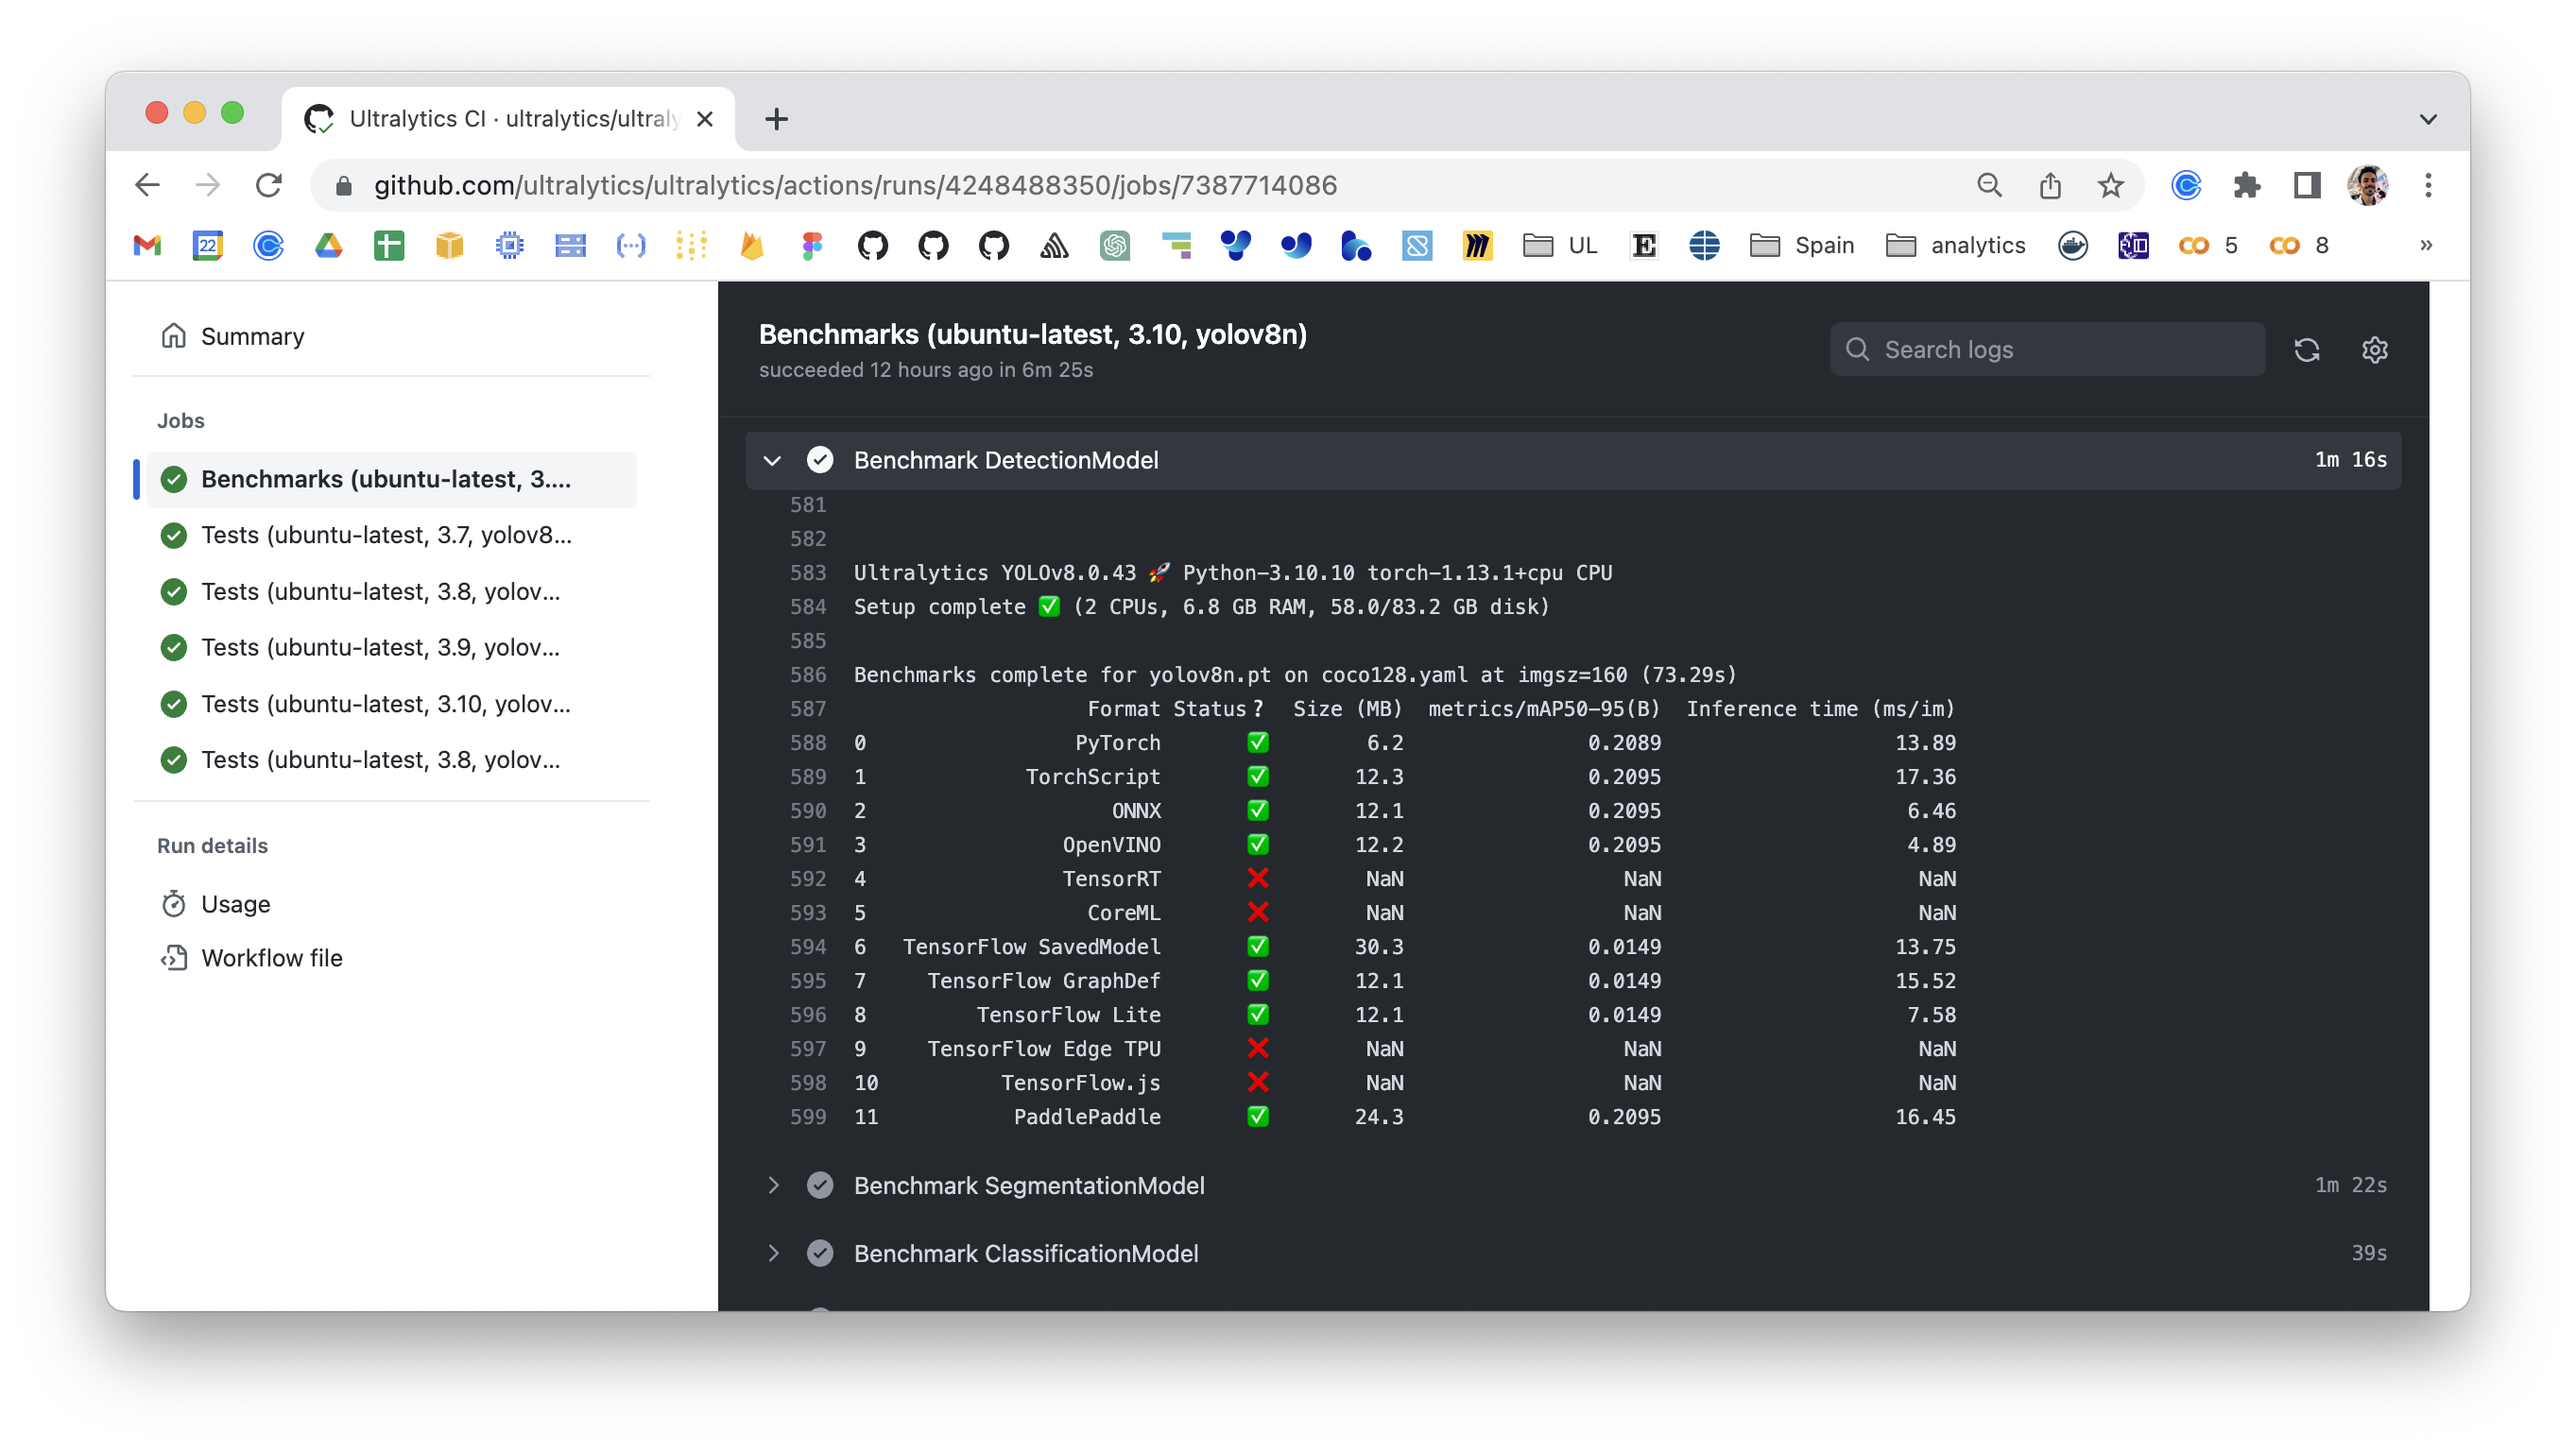
Task: Open the log display settings gear
Action: [x=2375, y=349]
